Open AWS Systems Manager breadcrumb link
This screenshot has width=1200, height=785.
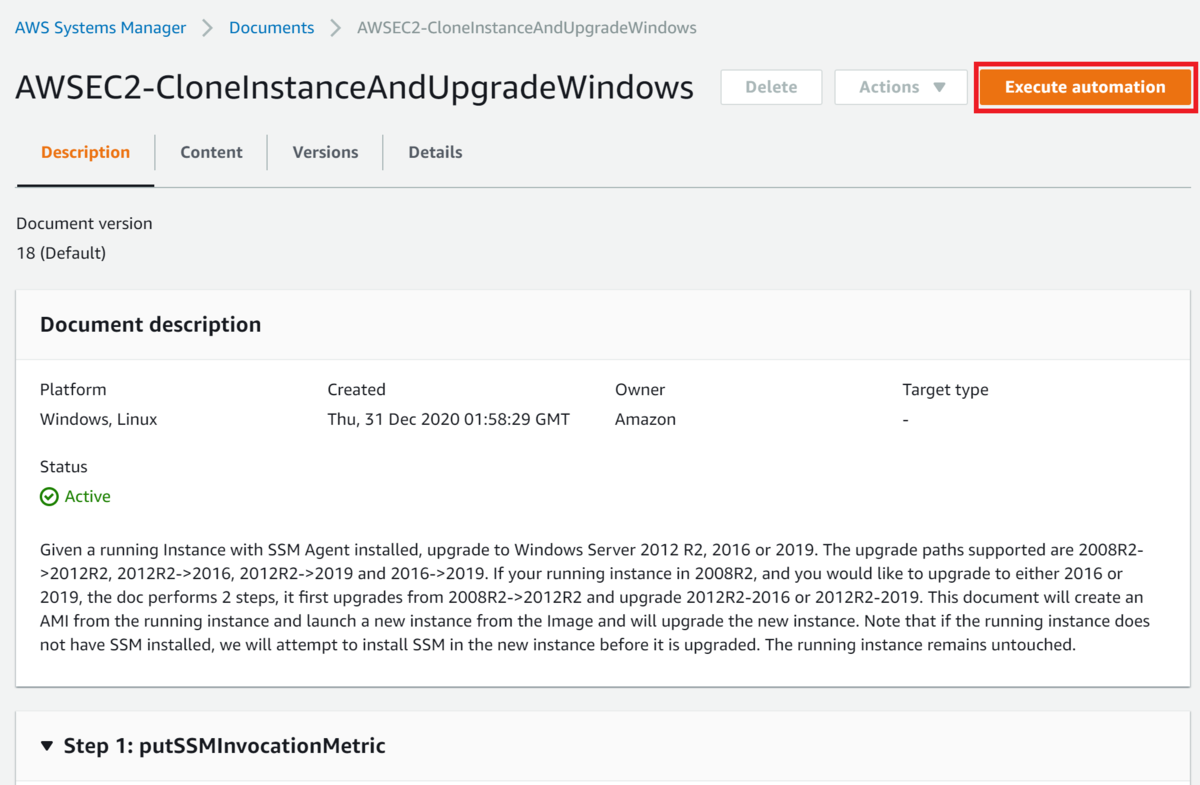100,28
